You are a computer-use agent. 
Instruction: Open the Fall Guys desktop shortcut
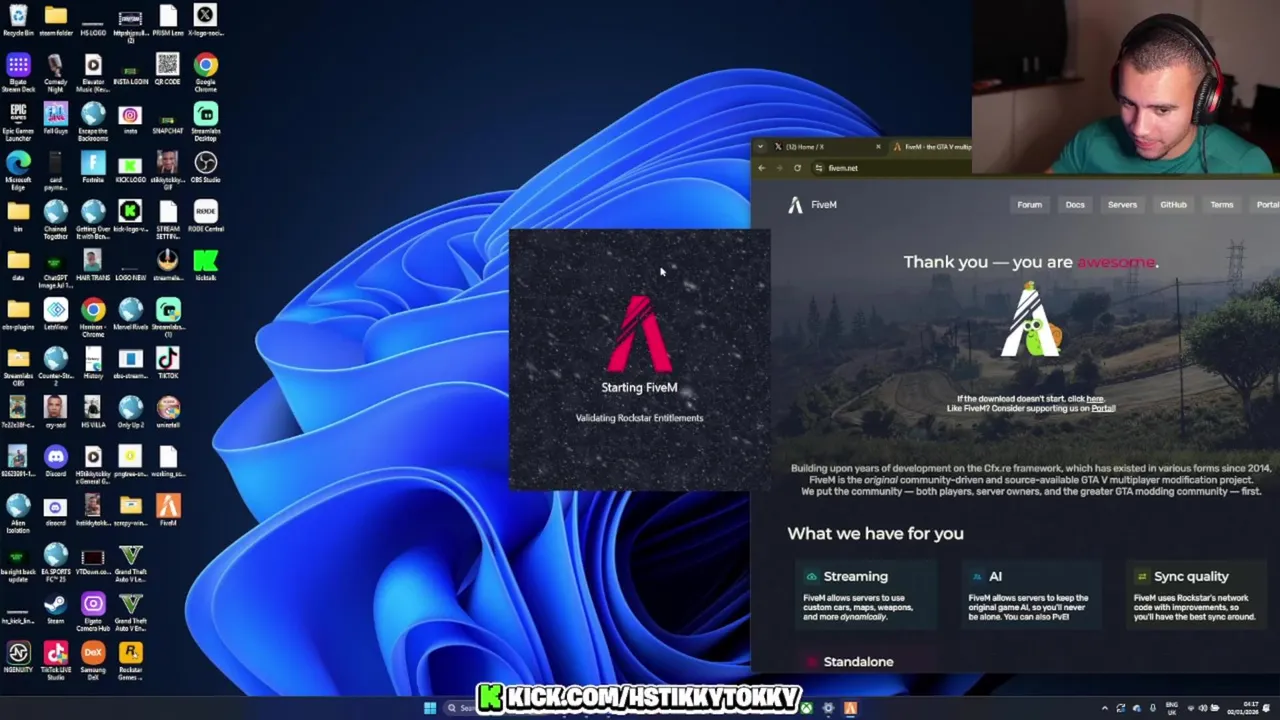tap(55, 120)
